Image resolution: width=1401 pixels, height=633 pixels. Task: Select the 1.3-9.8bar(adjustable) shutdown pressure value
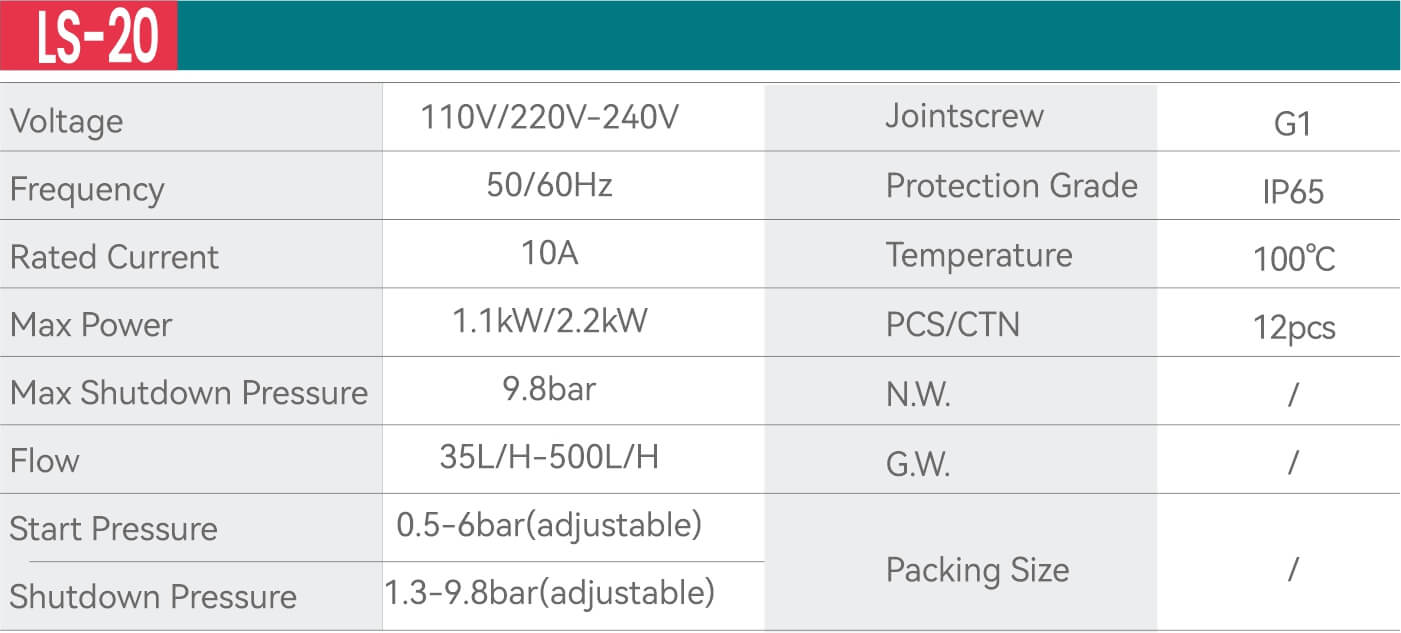coord(550,593)
